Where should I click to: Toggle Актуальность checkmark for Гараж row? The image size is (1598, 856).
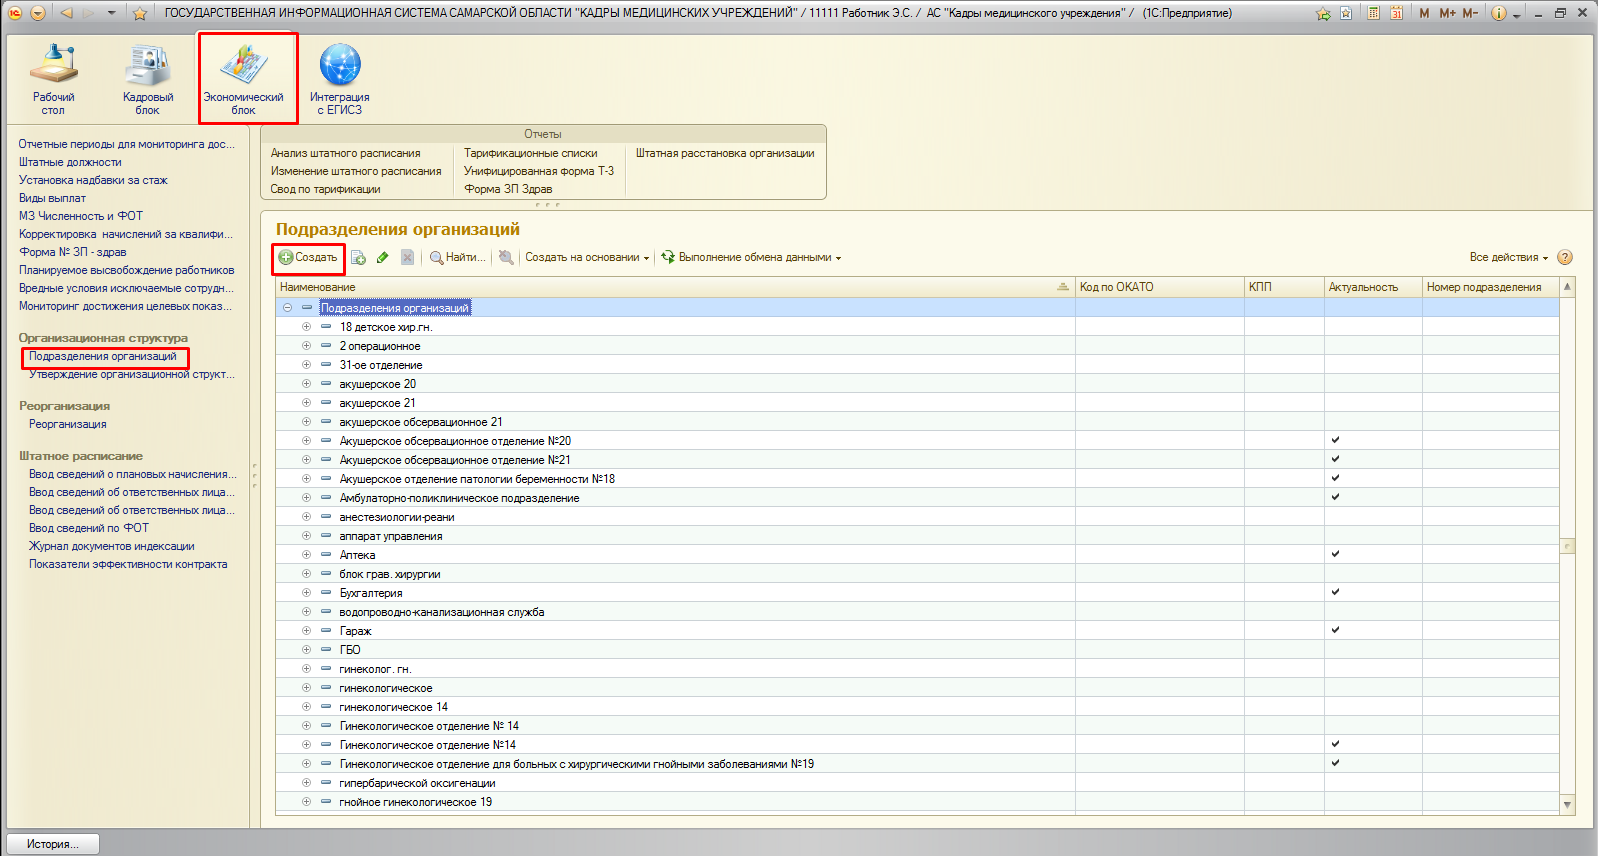[x=1335, y=630]
